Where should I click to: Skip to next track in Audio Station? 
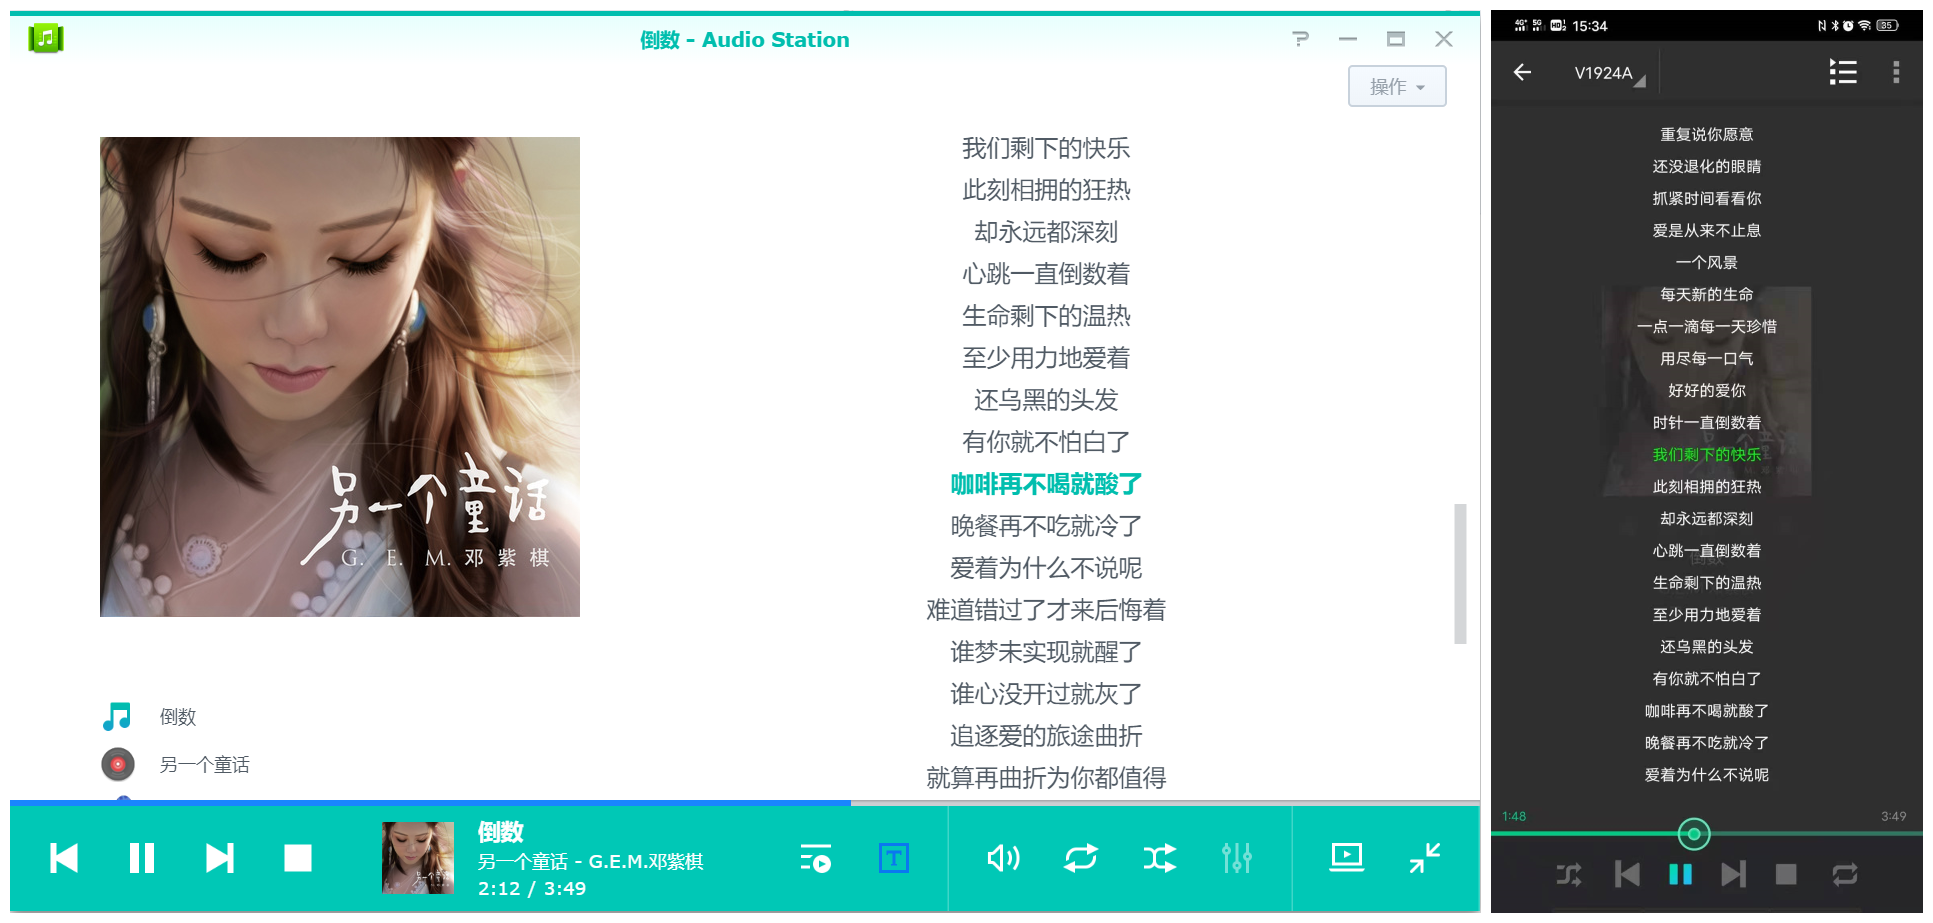[220, 858]
